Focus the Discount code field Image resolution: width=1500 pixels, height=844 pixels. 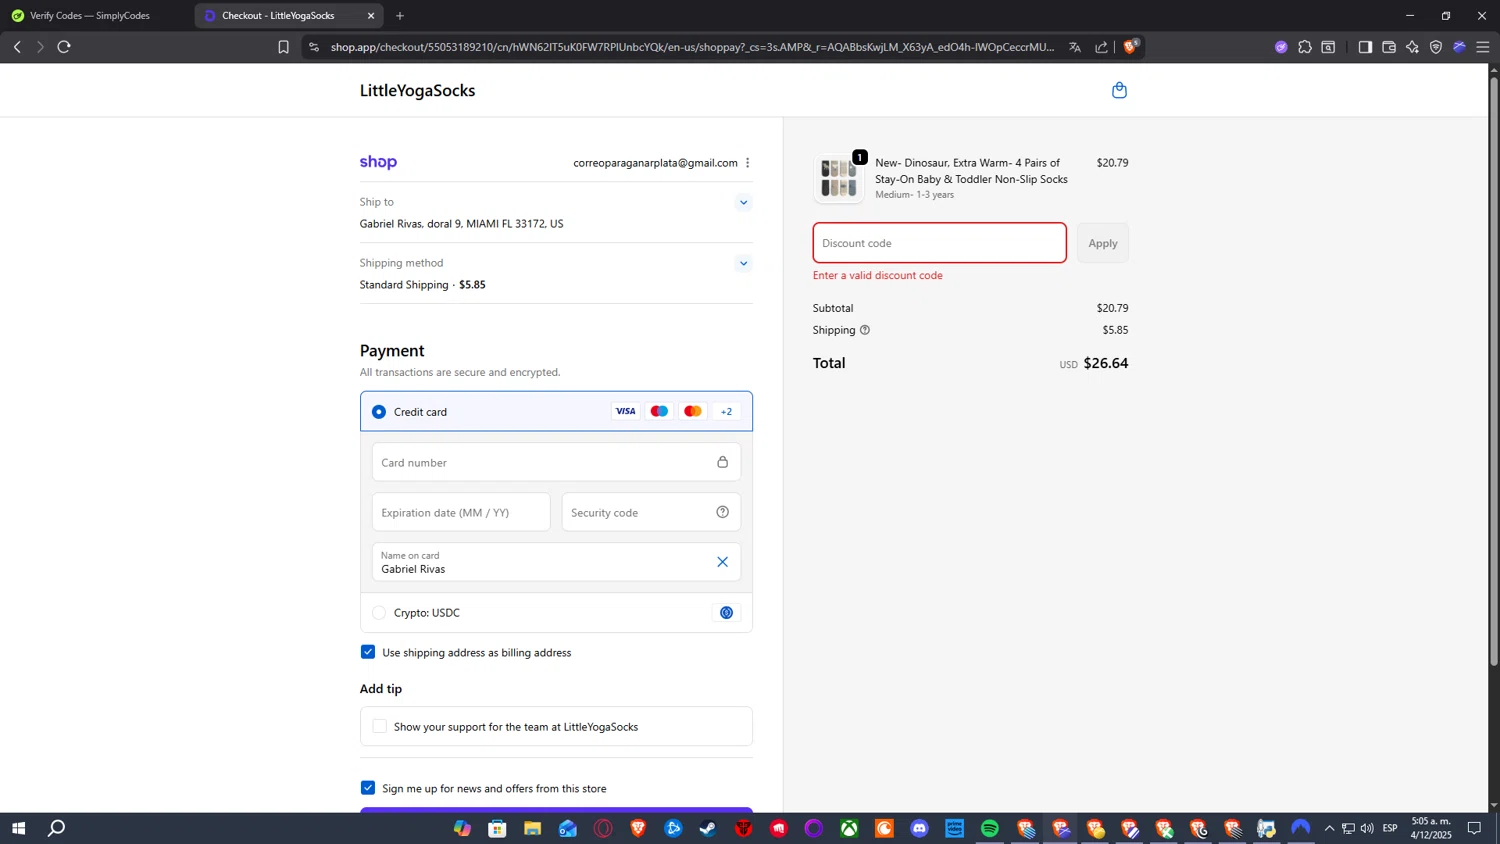click(x=940, y=243)
